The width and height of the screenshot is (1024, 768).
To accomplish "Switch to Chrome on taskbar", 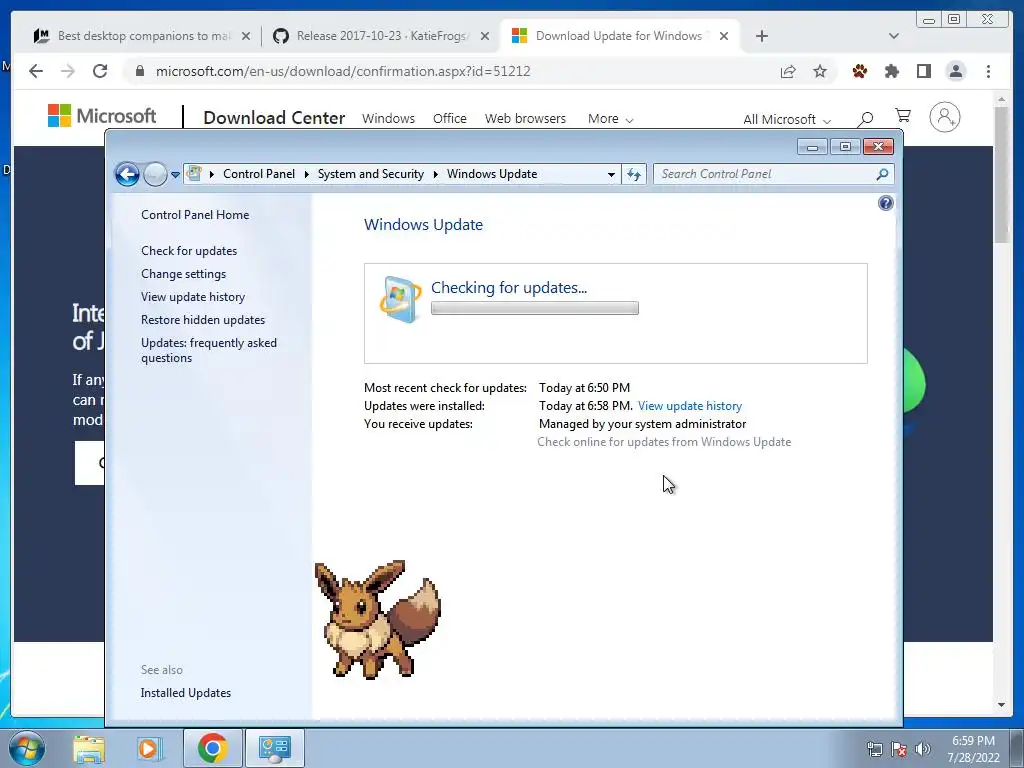I will 212,748.
